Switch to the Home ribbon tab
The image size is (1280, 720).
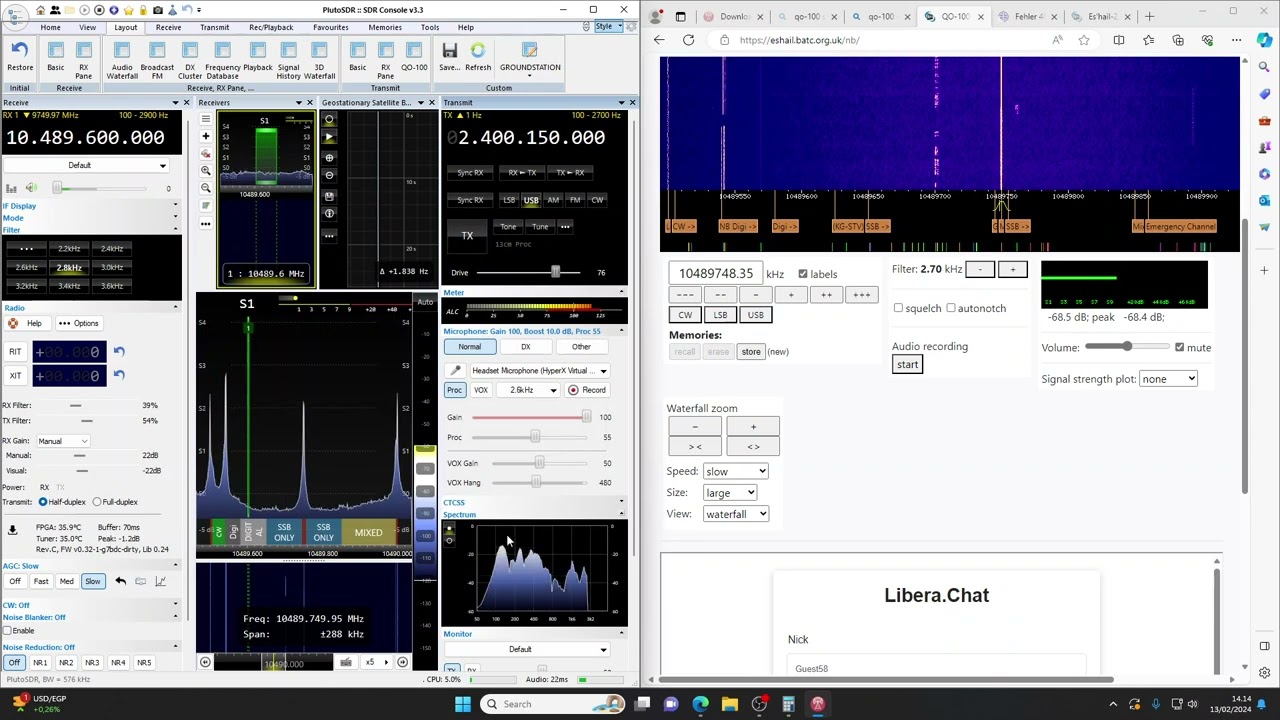[x=50, y=27]
